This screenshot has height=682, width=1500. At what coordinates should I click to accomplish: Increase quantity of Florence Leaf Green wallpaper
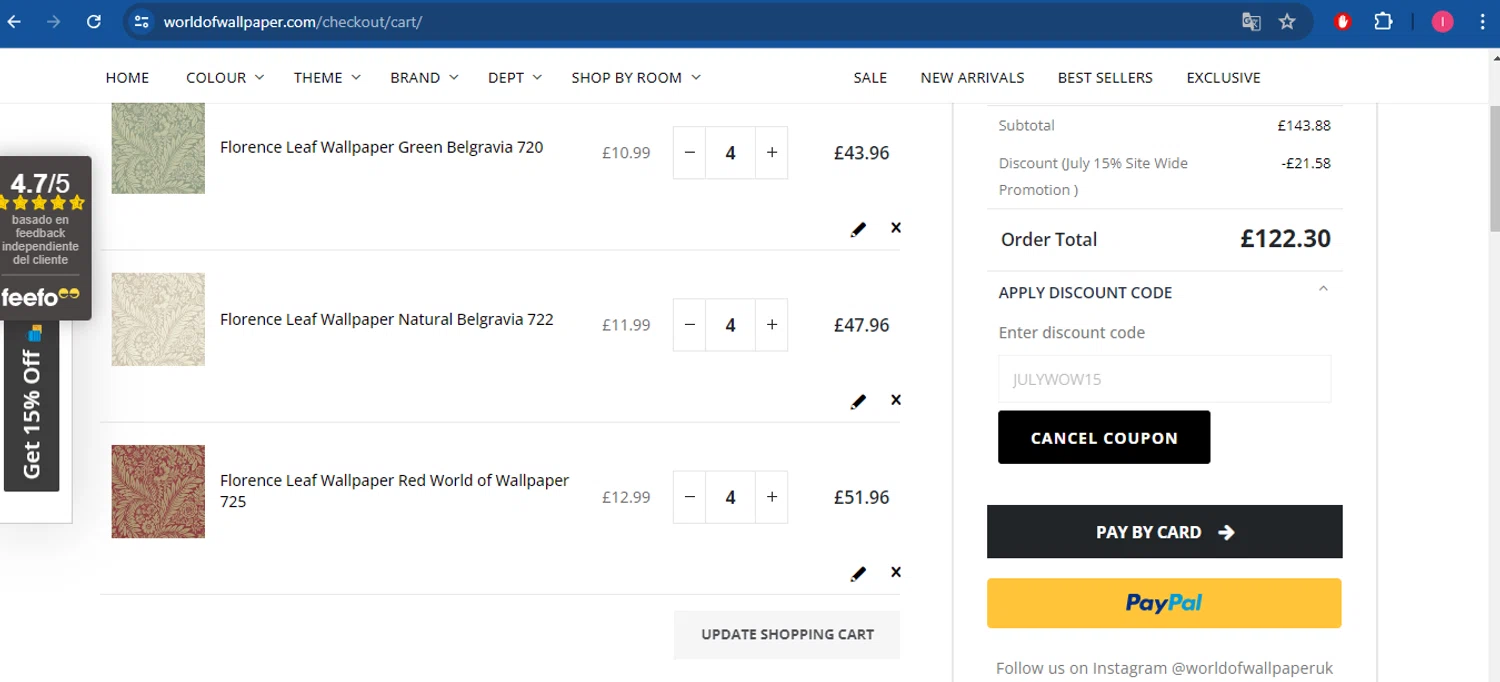click(x=771, y=153)
